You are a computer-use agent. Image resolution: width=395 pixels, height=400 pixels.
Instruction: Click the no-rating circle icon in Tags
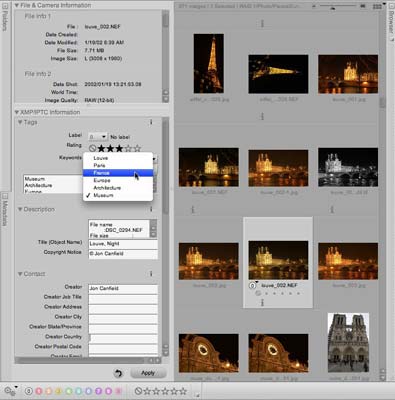[x=92, y=148]
